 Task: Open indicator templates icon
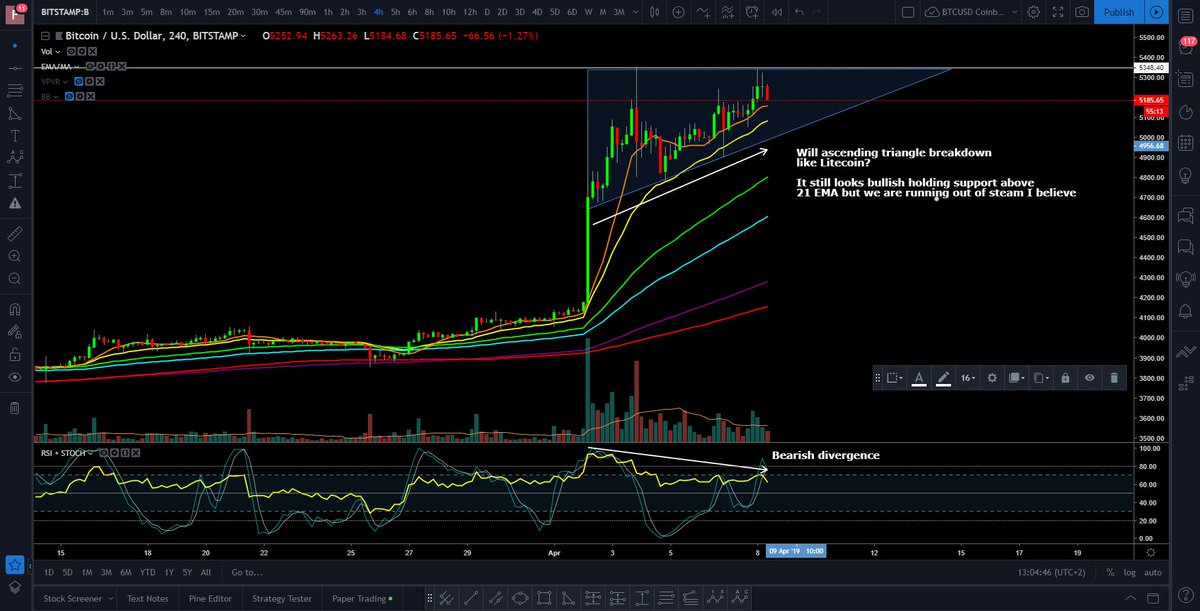click(x=728, y=12)
